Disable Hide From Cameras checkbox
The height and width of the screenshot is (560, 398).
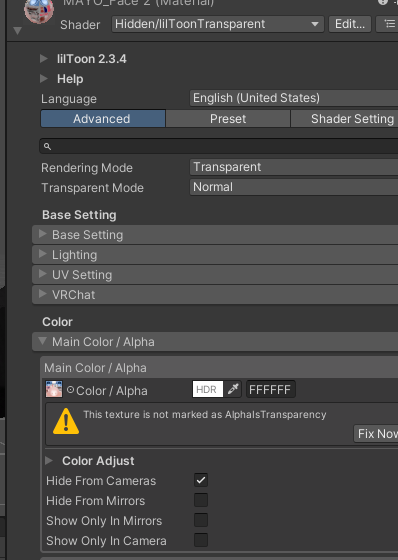[x=201, y=480]
